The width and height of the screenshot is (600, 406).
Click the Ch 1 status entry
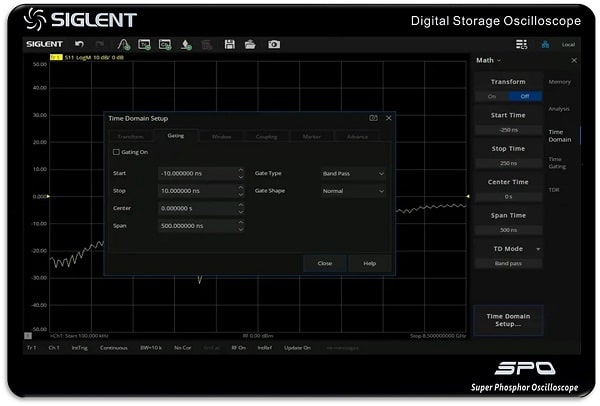click(54, 348)
